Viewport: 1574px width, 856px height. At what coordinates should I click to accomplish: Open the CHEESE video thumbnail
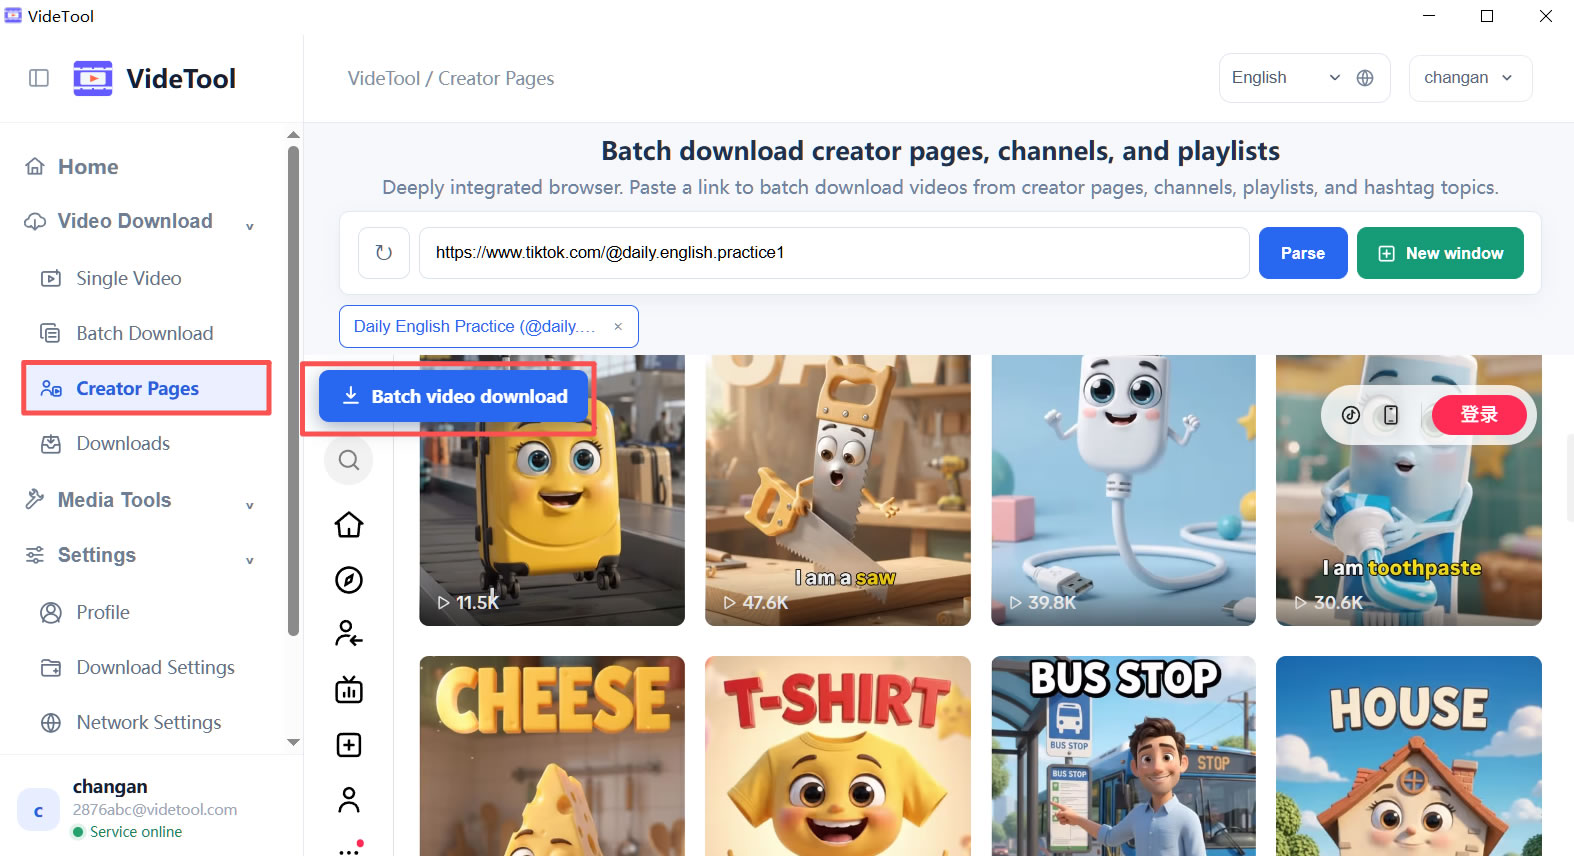(x=552, y=756)
